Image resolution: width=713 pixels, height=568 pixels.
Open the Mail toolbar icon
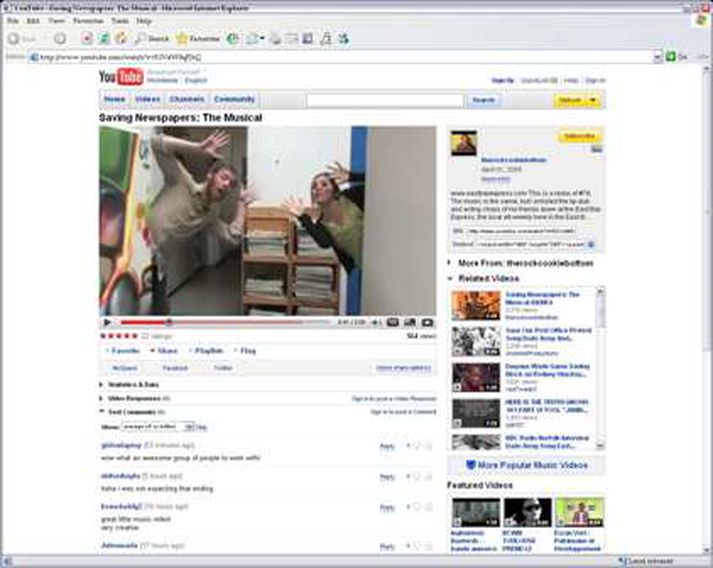point(252,39)
